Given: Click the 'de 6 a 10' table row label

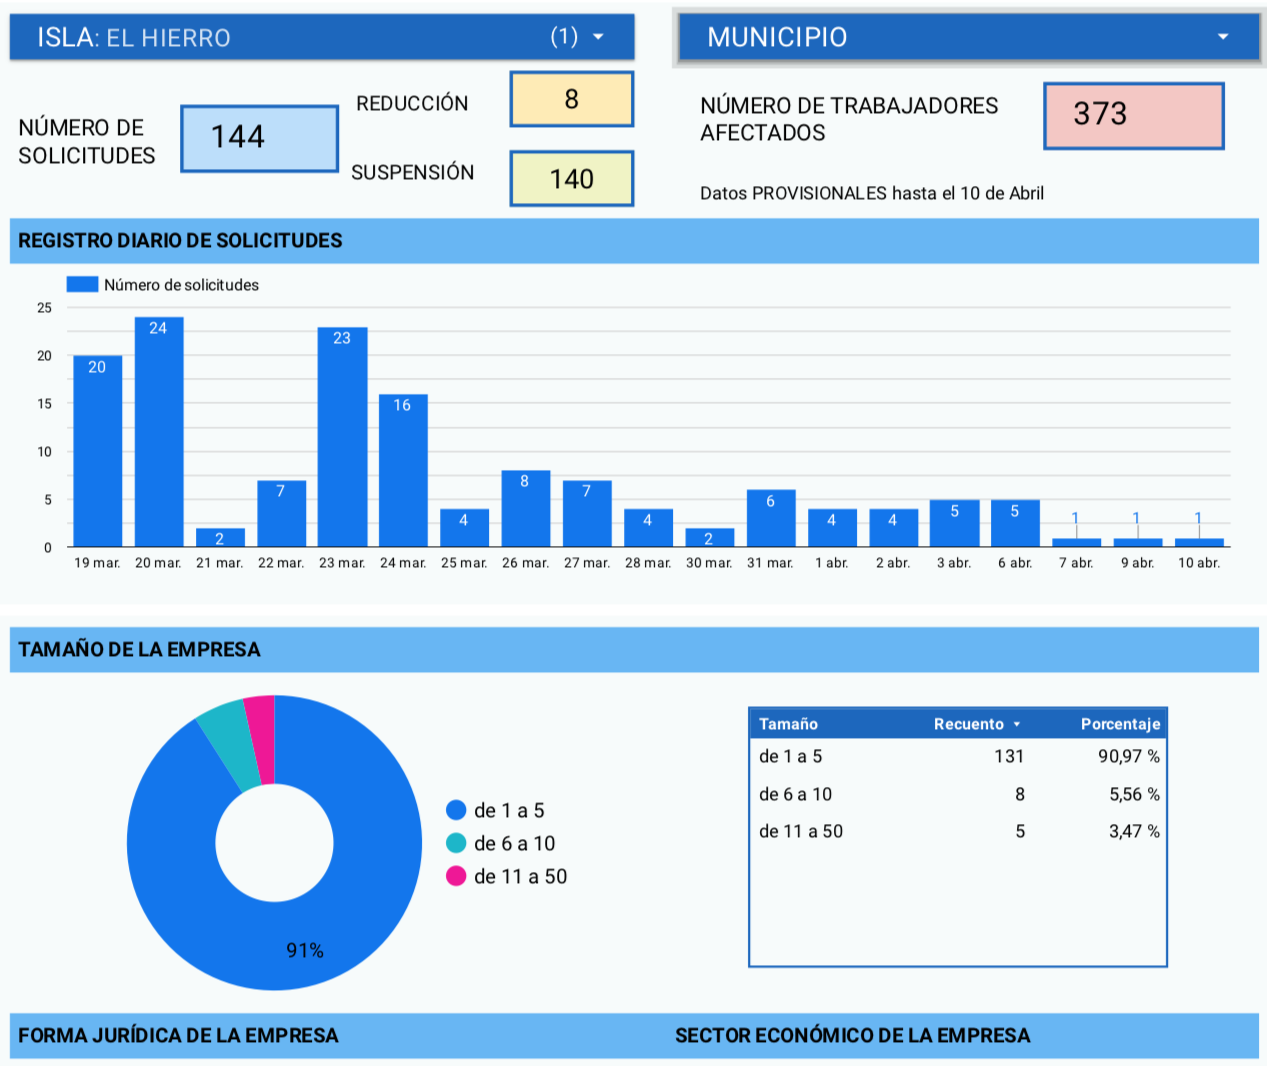Looking at the screenshot, I should coord(795,794).
